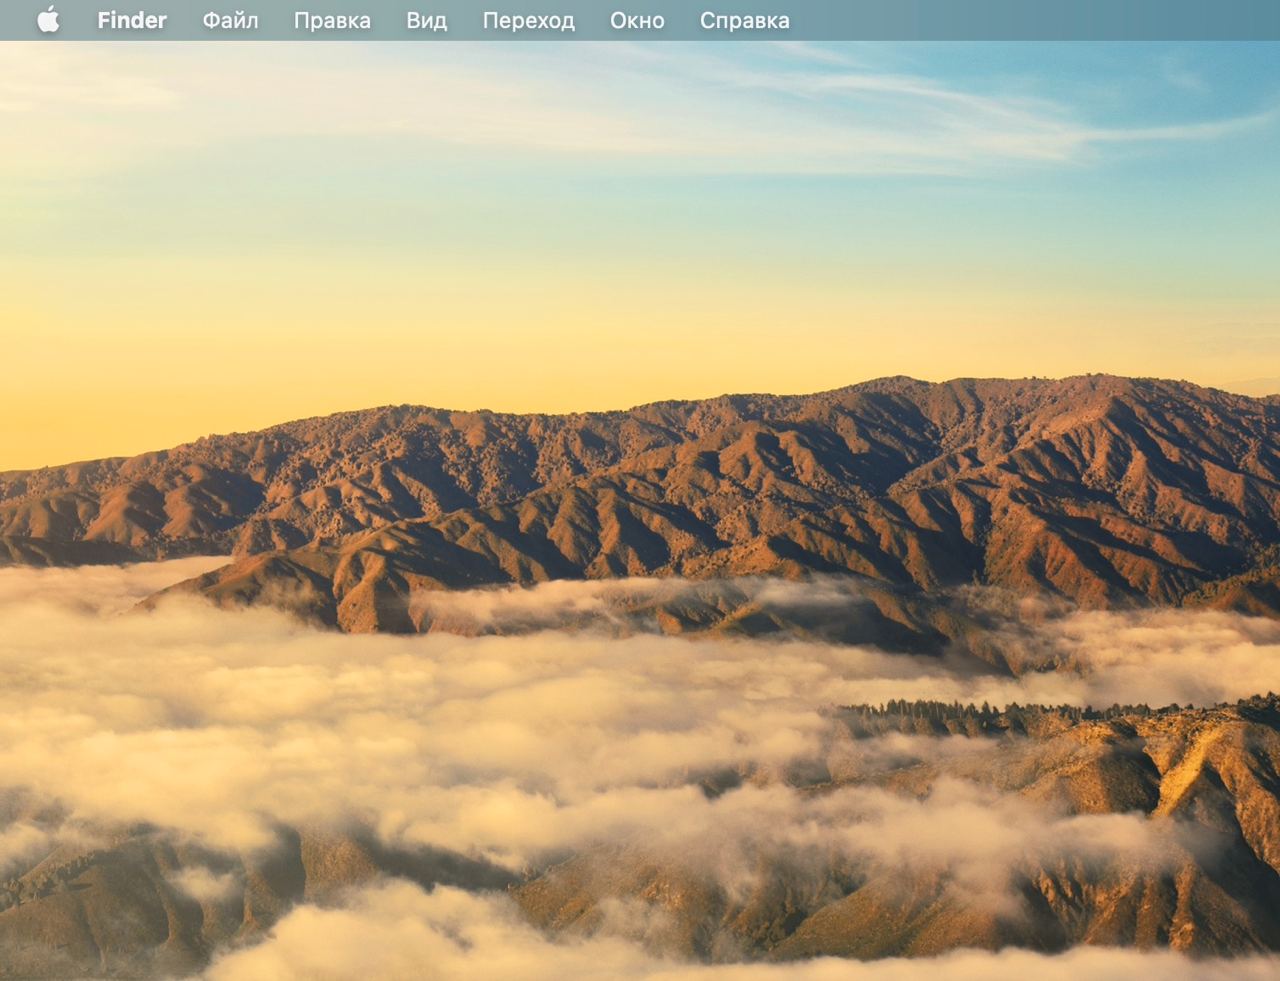Viewport: 1280px width, 981px height.
Task: Open the Файл menu
Action: tap(230, 20)
